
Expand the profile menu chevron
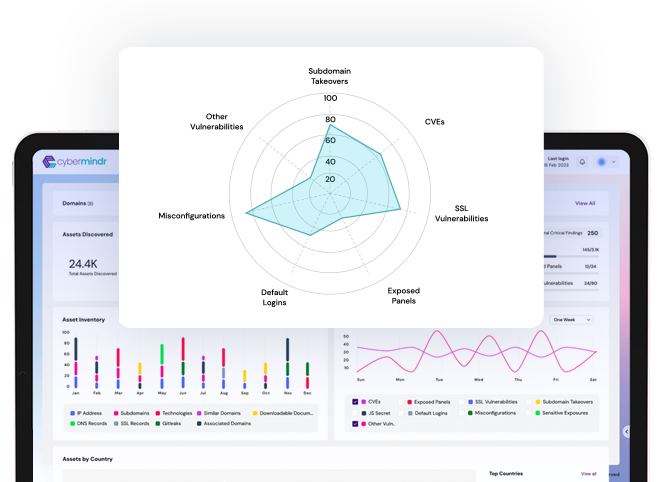pos(614,162)
